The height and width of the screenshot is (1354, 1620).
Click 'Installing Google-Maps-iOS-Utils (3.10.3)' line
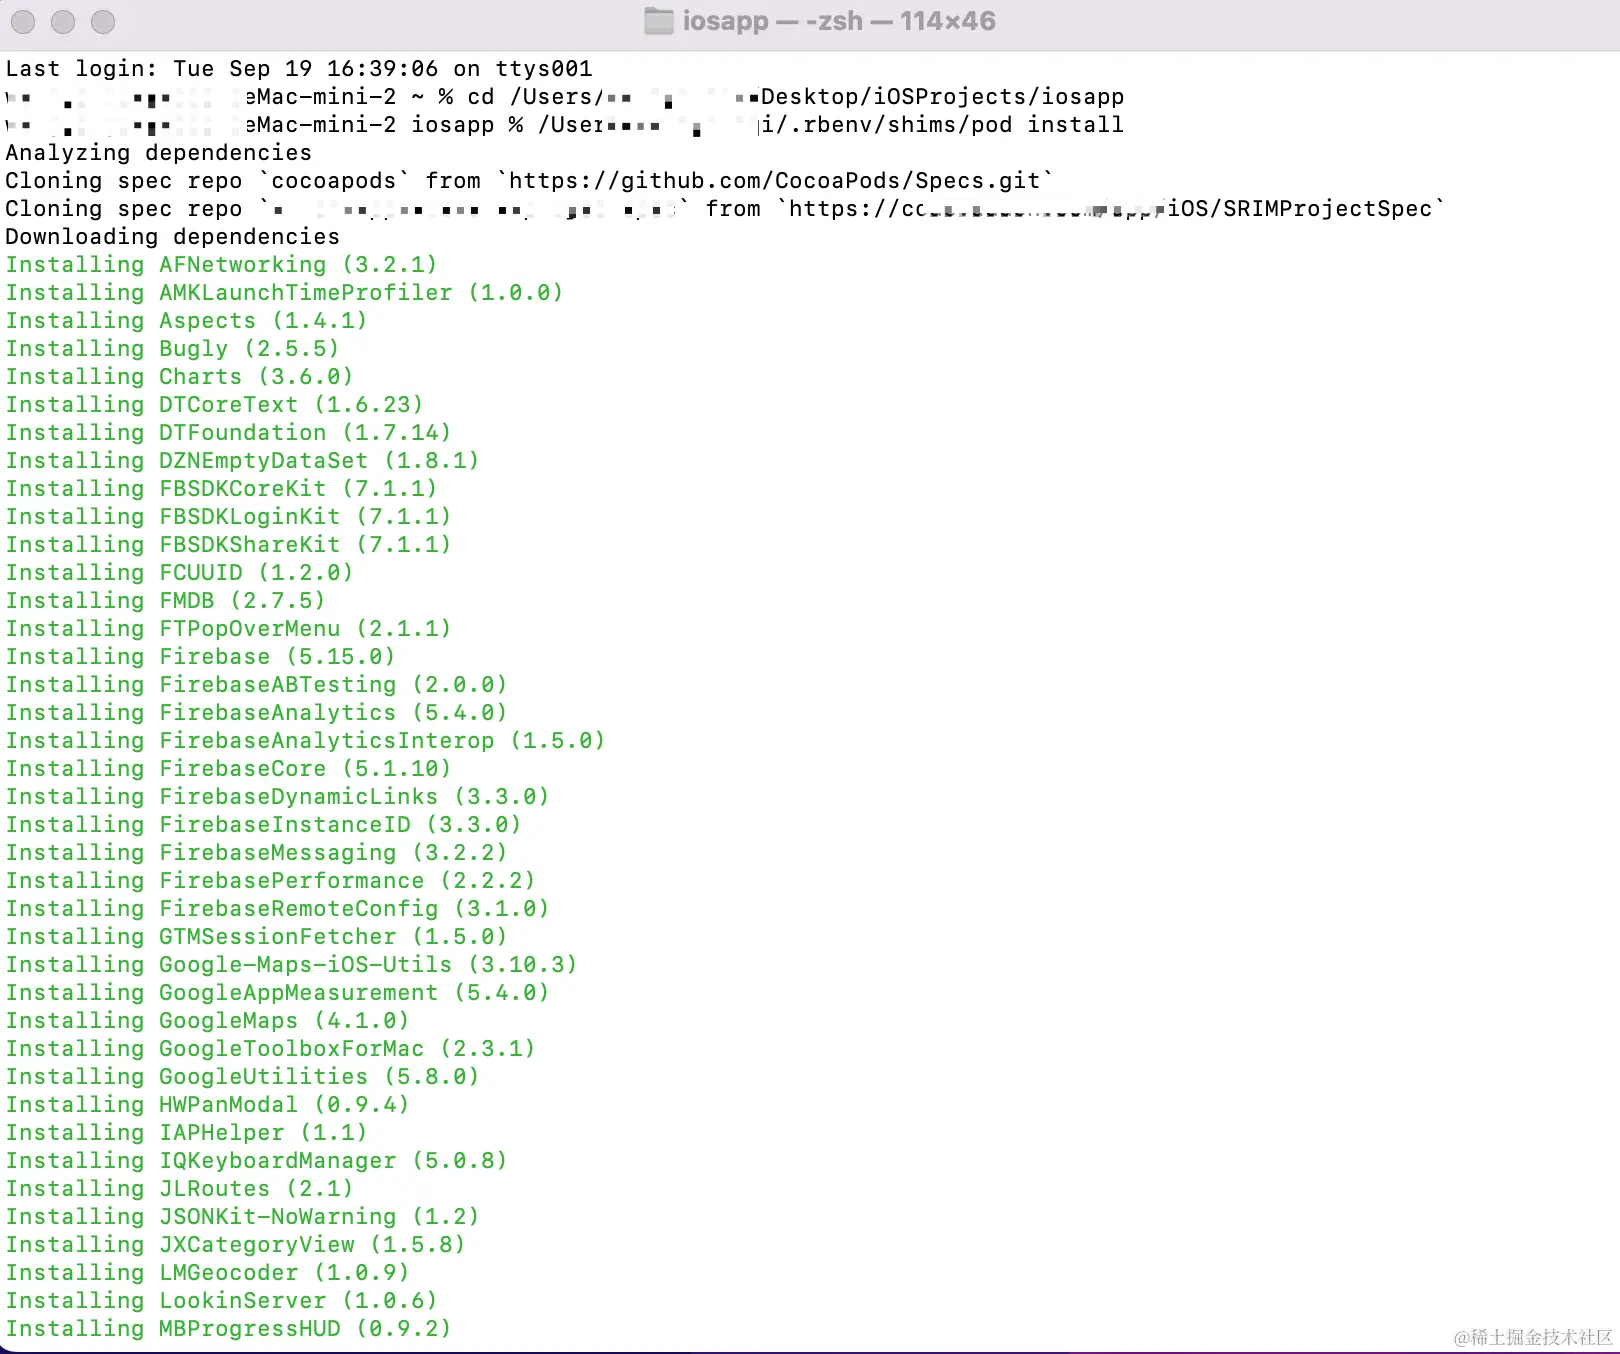(292, 965)
